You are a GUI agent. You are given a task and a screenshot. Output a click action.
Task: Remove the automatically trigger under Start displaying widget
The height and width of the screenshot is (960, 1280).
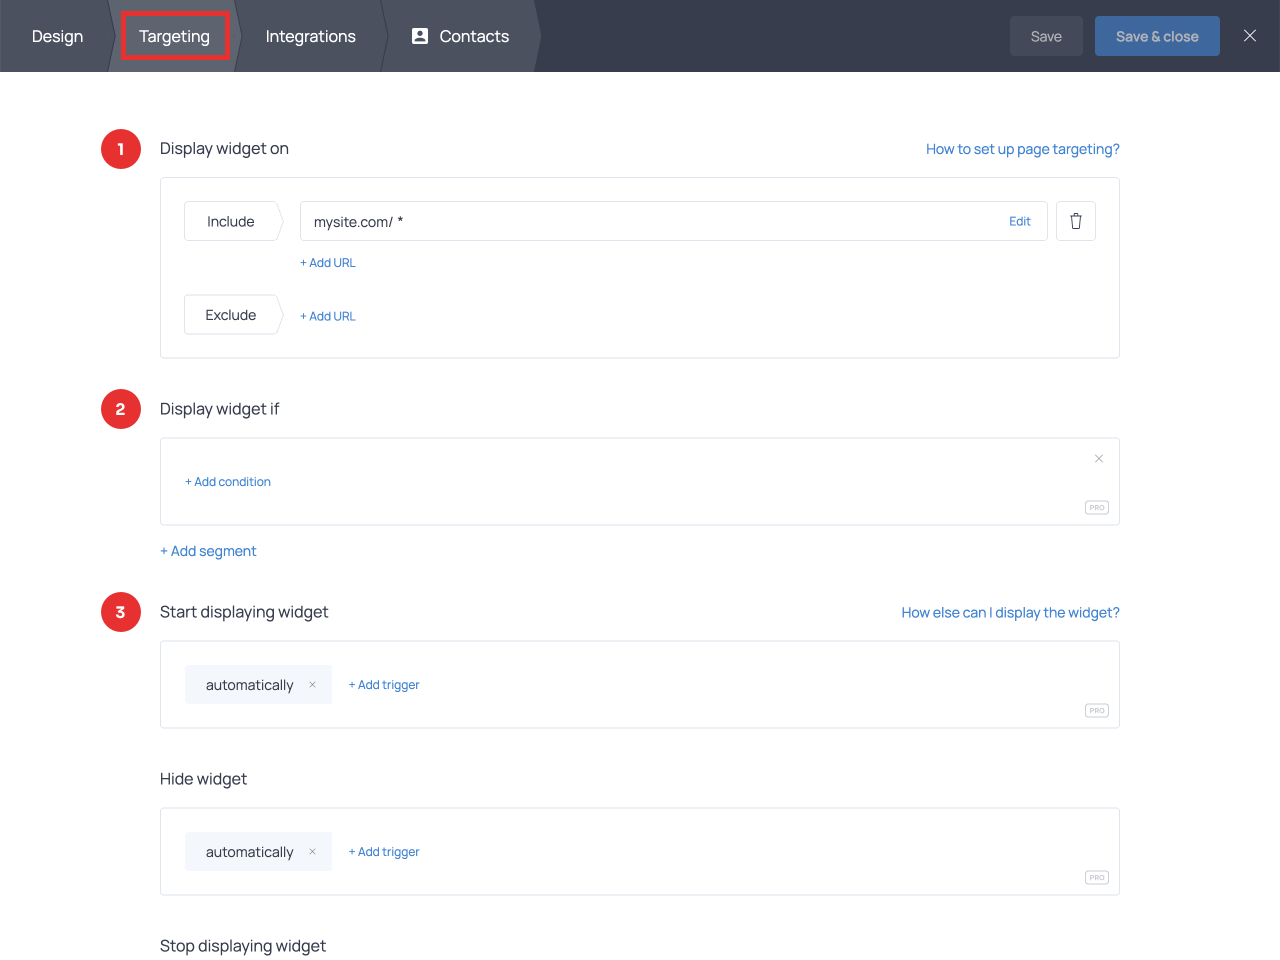312,685
